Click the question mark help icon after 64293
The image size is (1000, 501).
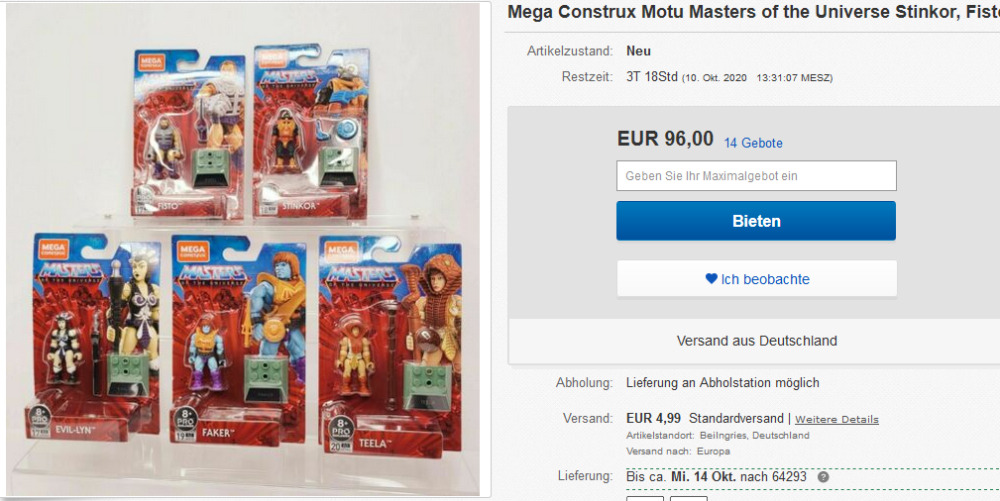[x=823, y=477]
